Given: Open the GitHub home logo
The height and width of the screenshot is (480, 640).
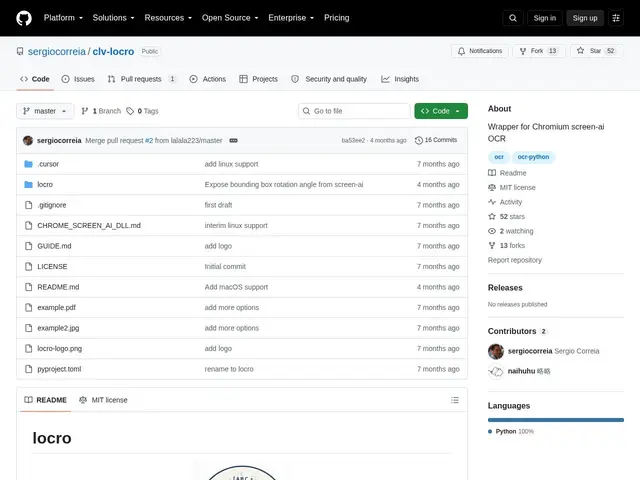Looking at the screenshot, I should 24,18.
